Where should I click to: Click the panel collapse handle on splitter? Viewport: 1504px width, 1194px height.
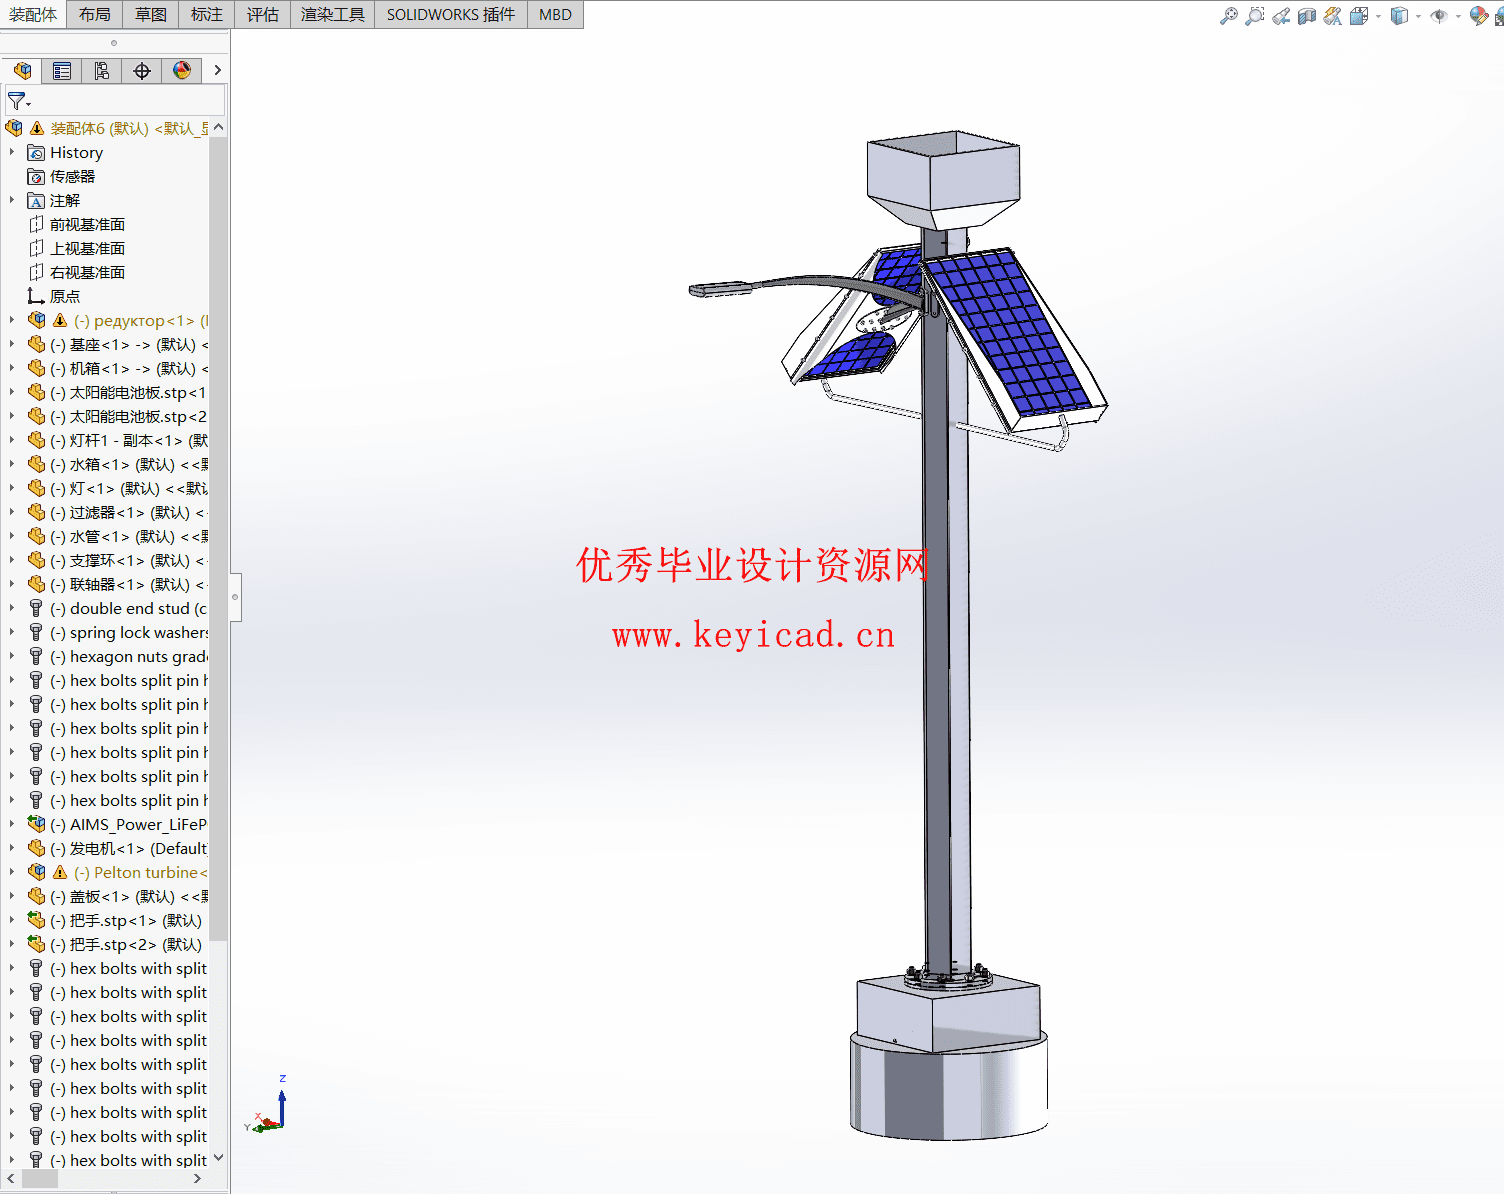(235, 597)
